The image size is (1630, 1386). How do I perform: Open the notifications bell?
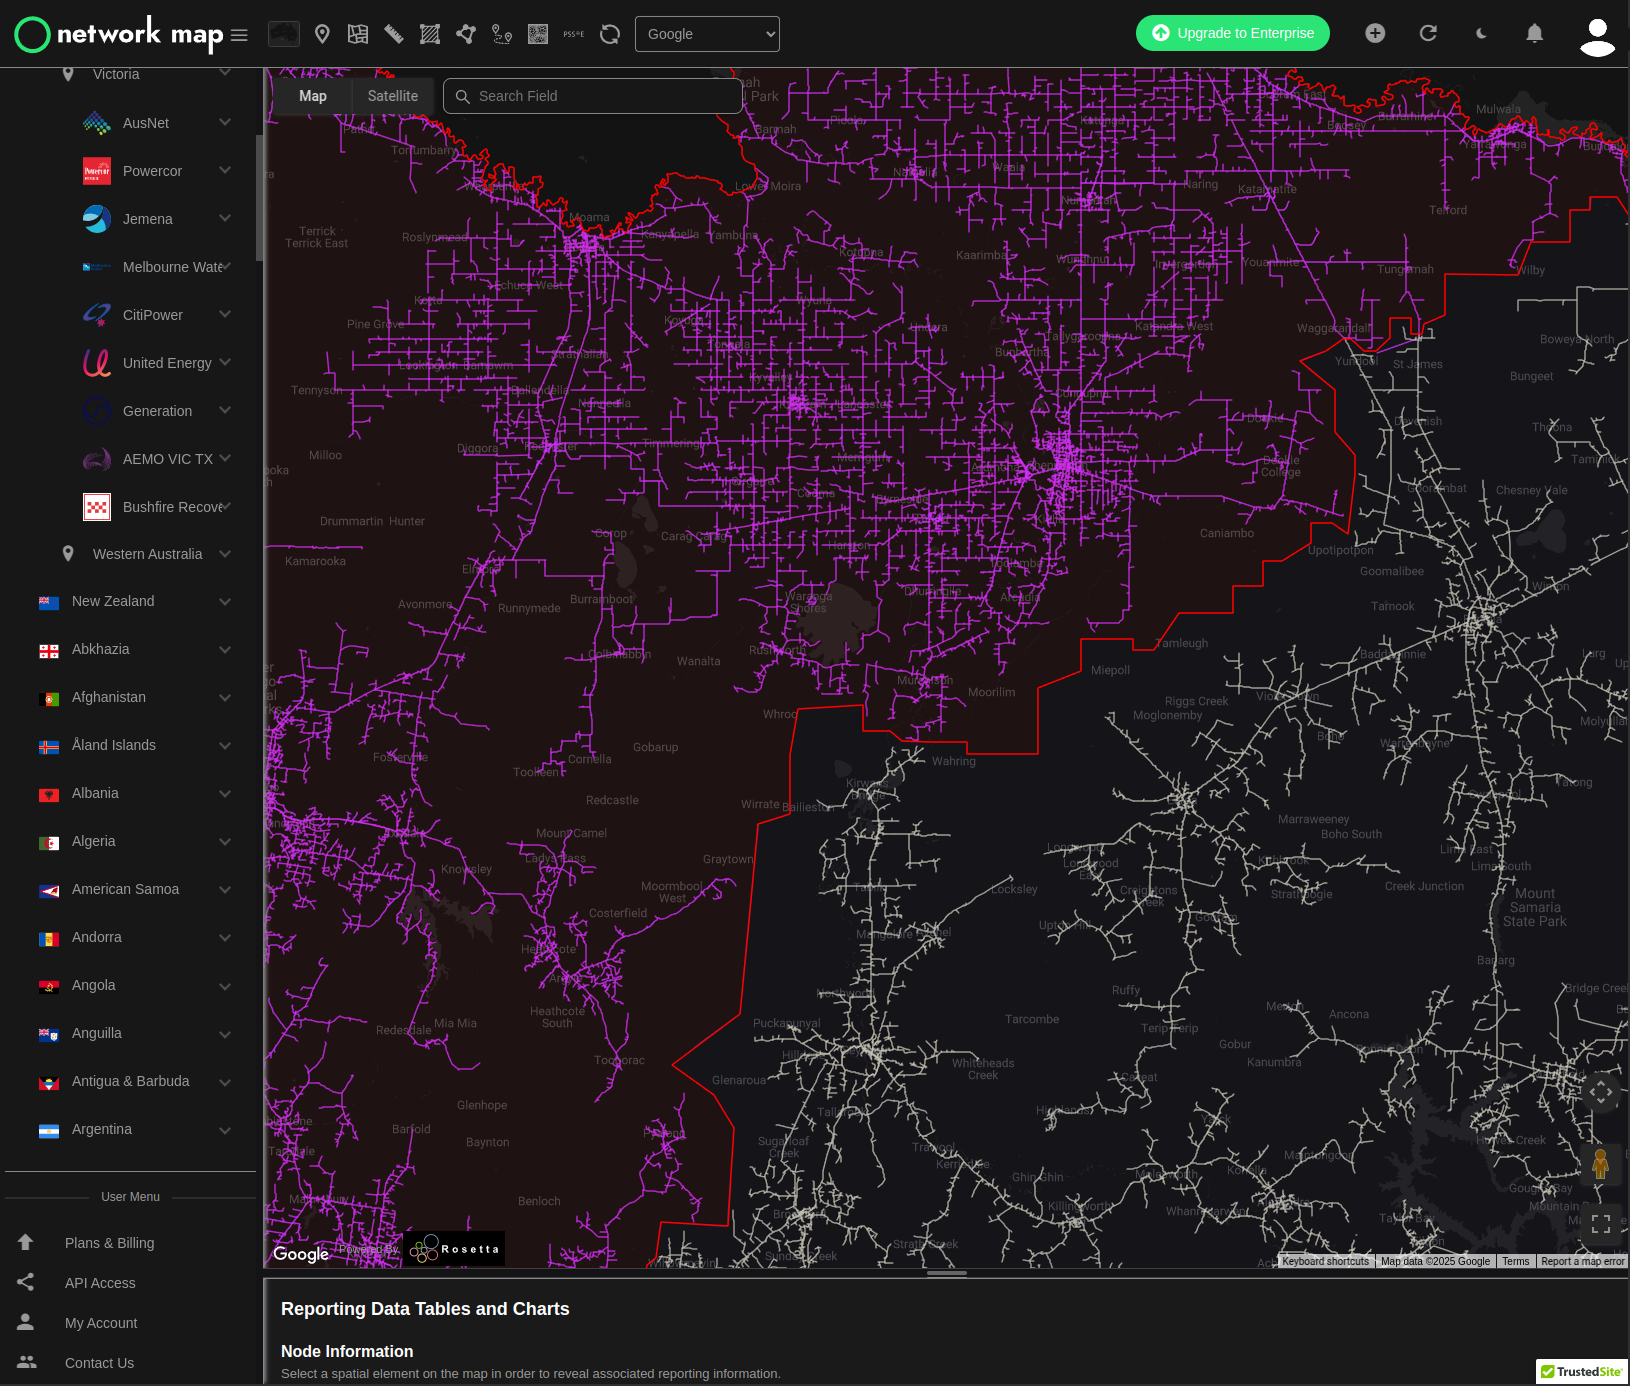1535,33
